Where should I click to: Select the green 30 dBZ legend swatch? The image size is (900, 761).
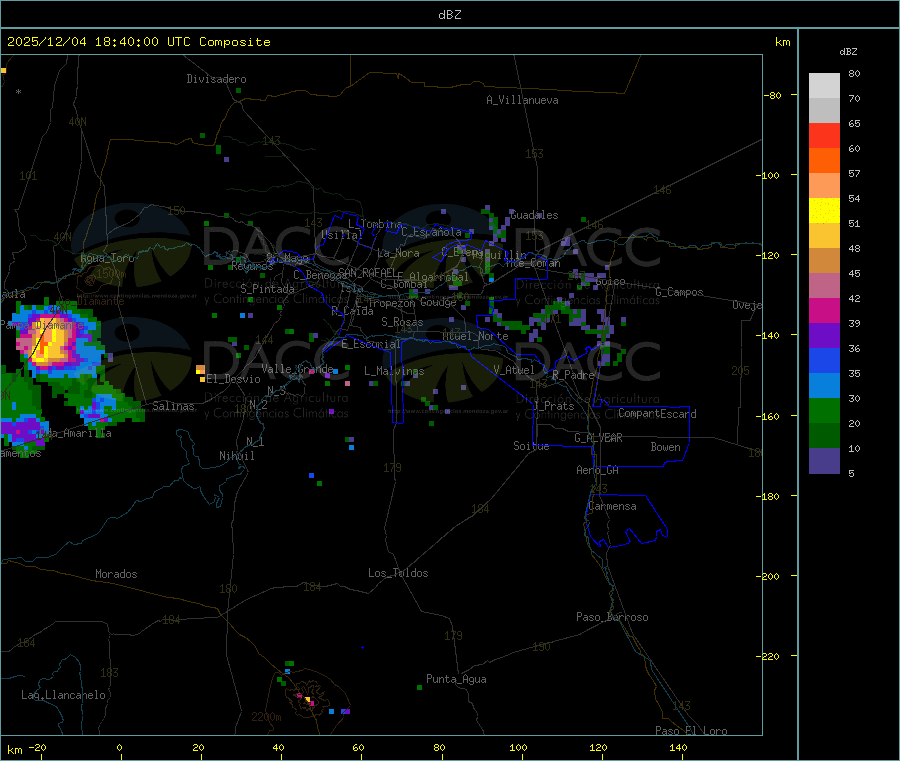824,410
